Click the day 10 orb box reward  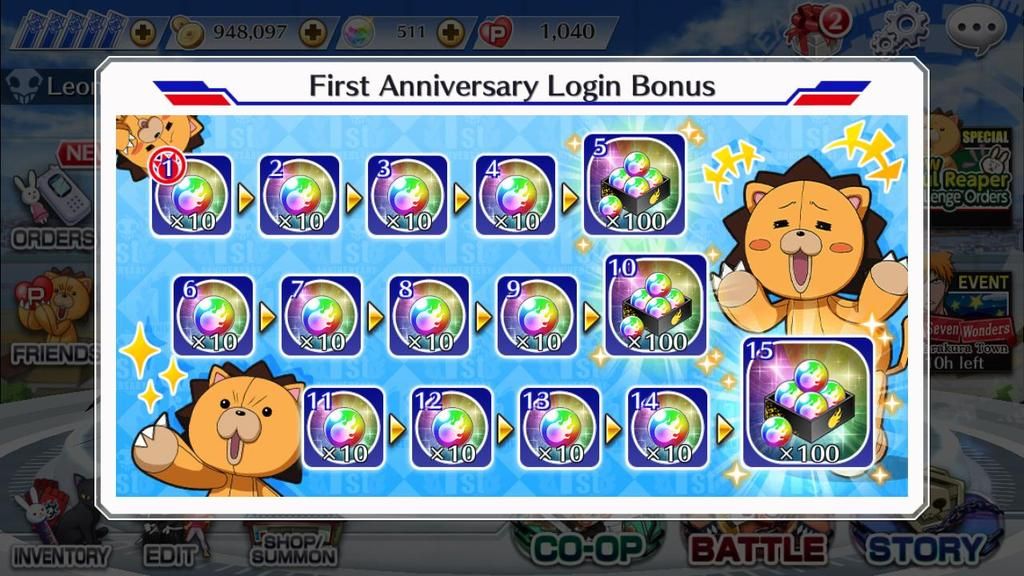point(656,305)
